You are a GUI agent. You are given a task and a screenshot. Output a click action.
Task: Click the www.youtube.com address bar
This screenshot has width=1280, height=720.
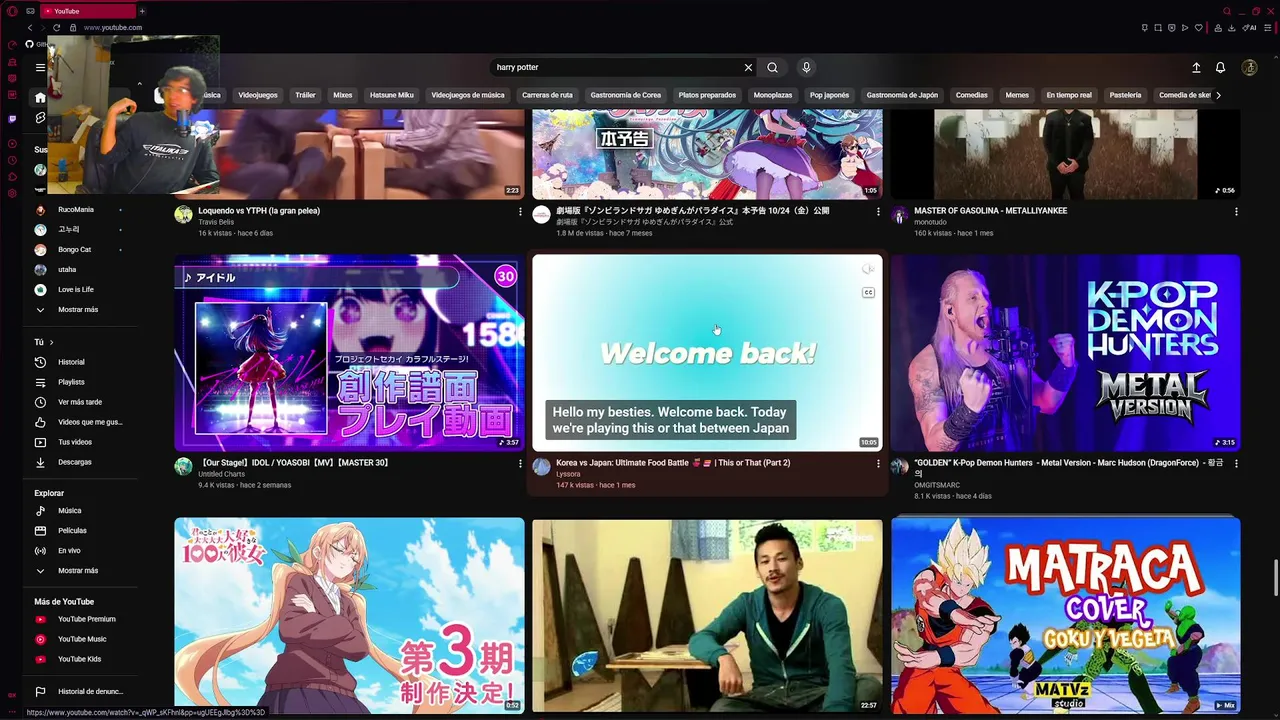113,27
